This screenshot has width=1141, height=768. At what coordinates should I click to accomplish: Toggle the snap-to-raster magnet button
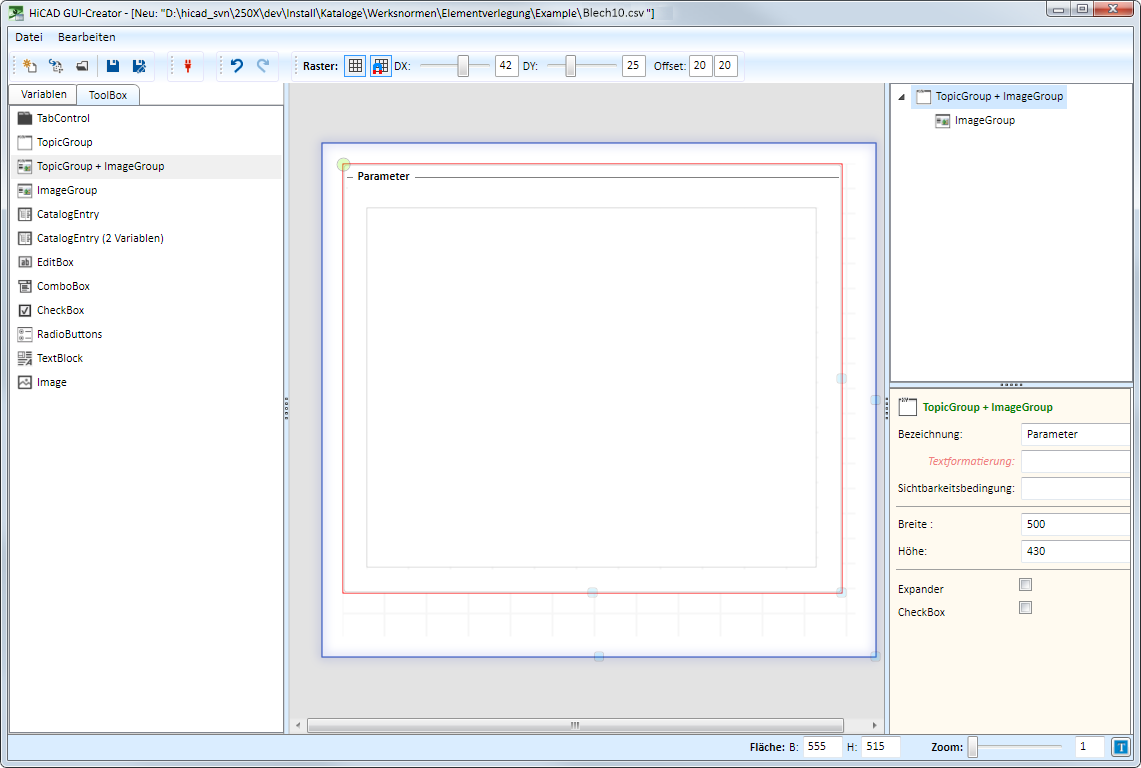(x=381, y=66)
